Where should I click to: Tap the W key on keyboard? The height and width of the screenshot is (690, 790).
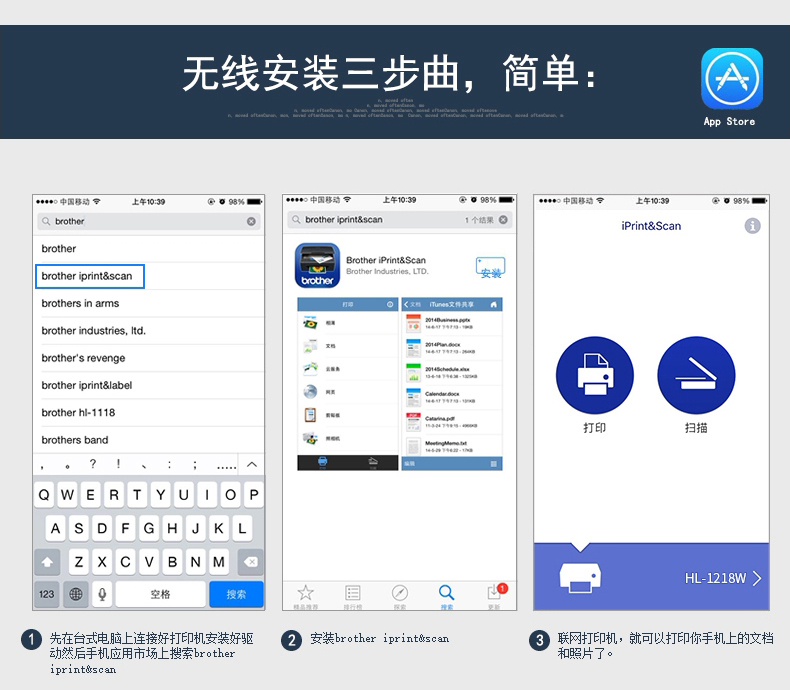(68, 495)
